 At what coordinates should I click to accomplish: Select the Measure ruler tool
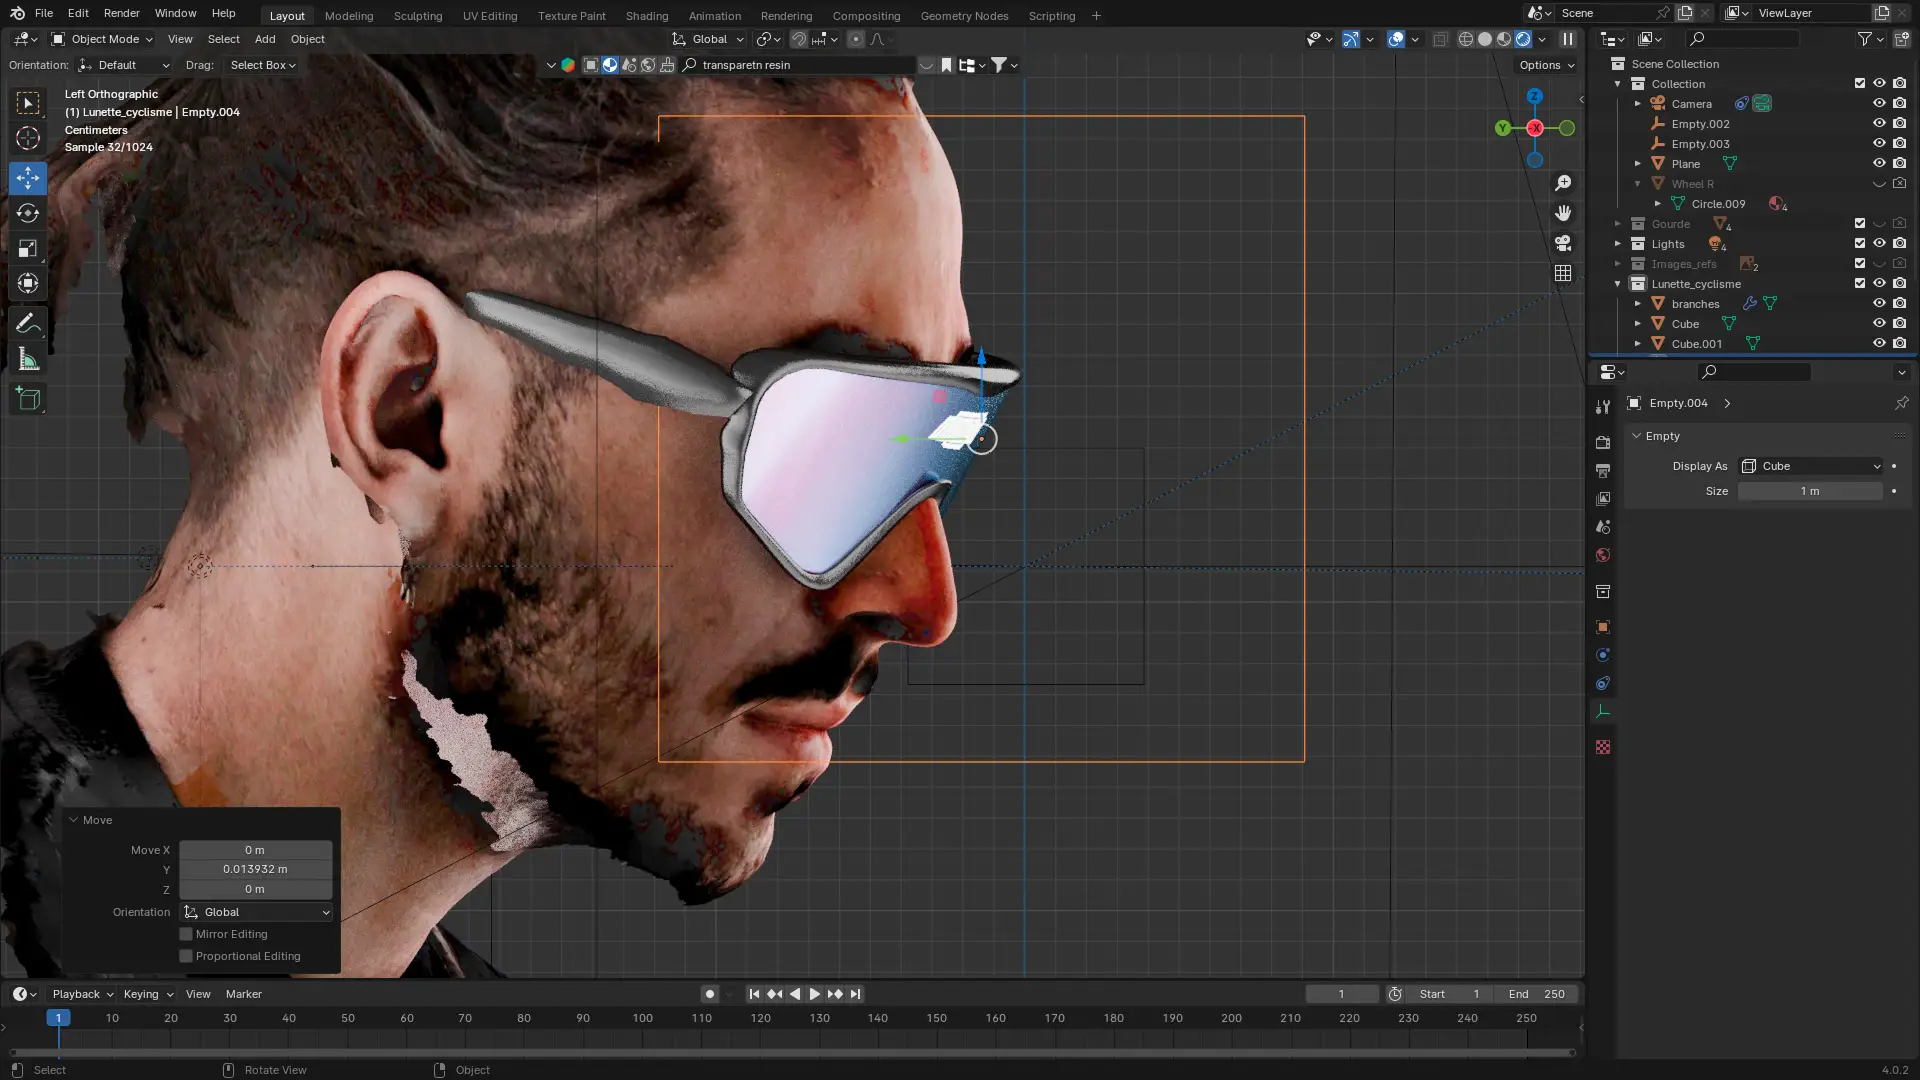click(28, 360)
